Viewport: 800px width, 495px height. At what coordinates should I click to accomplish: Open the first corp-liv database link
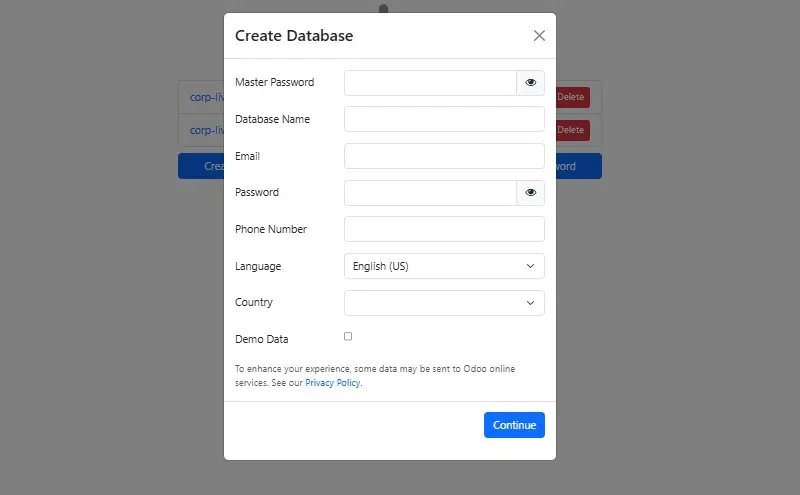coord(206,98)
